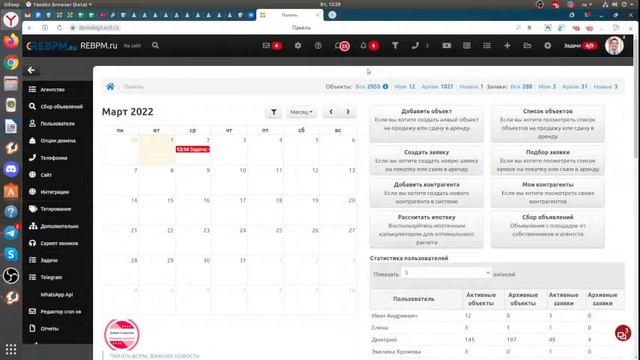Click the Рассчитать ипотеку card
The width and height of the screenshot is (640, 360).
(x=427, y=229)
